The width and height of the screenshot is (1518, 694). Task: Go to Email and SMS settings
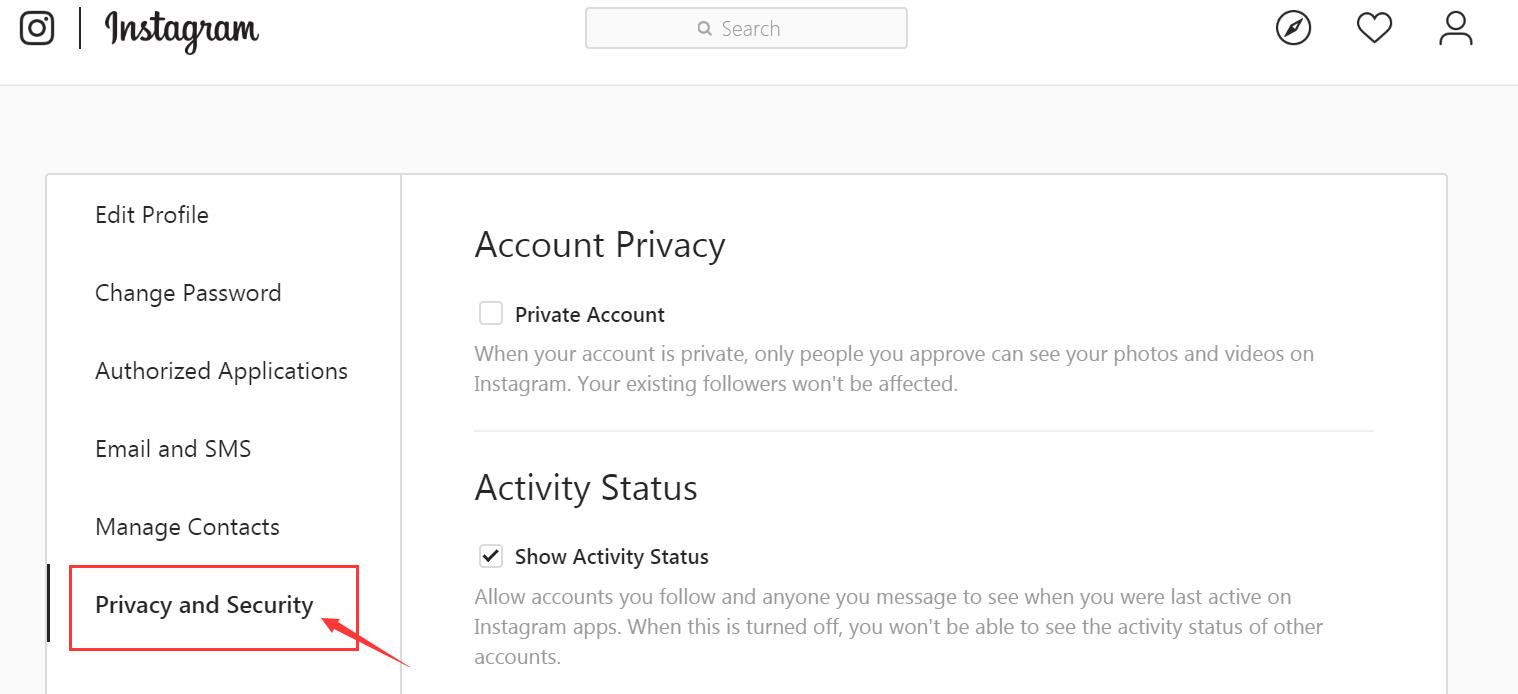173,449
